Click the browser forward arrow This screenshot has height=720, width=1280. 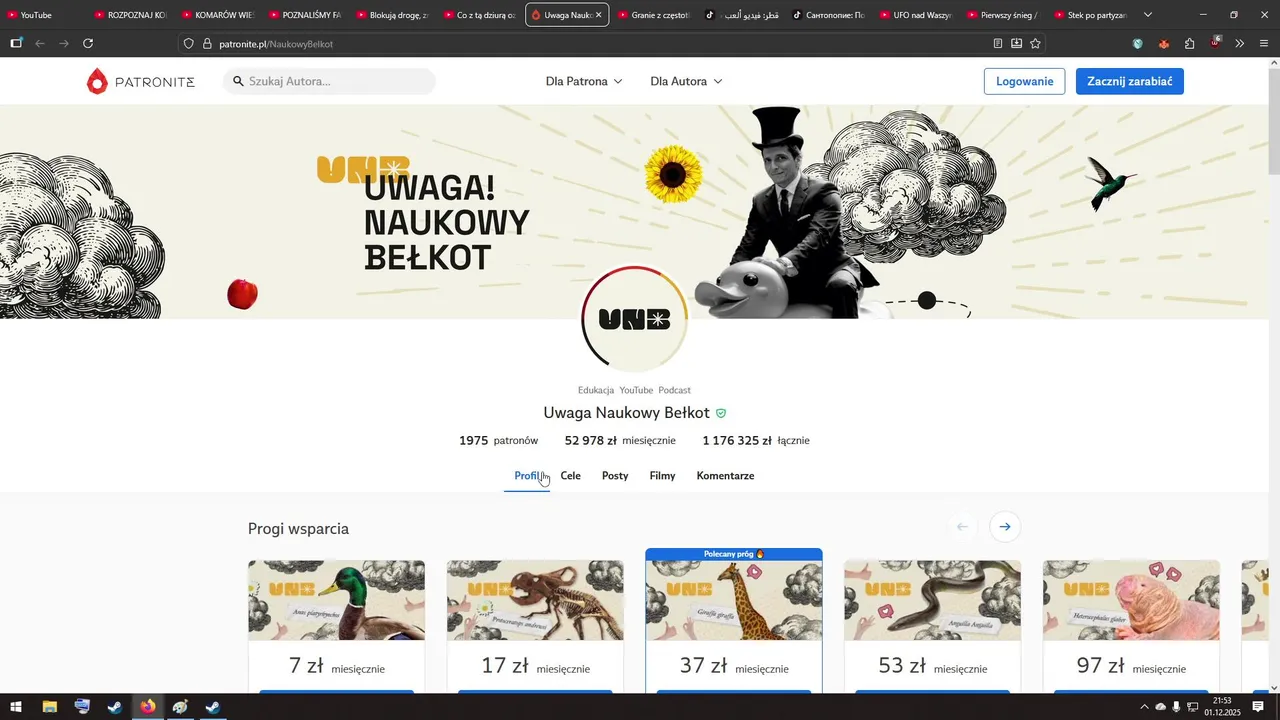64,44
